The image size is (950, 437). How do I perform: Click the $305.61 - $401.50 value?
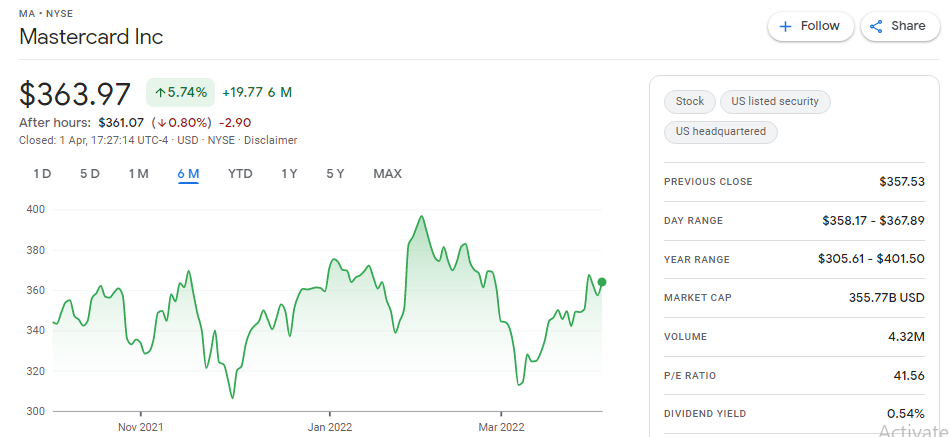871,259
